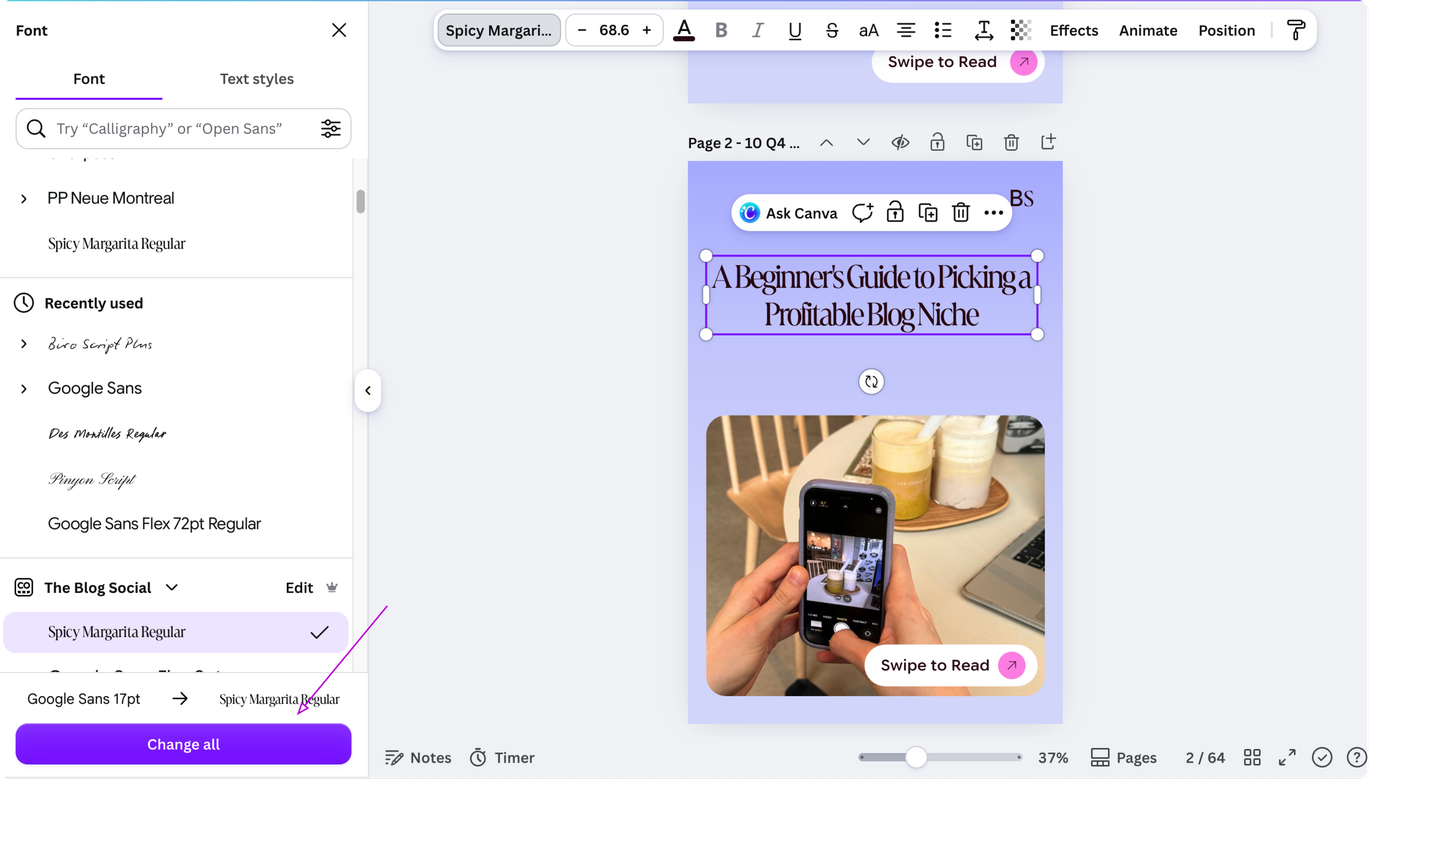Collapse the side panel with arrow handle
The image size is (1440, 850).
point(368,390)
